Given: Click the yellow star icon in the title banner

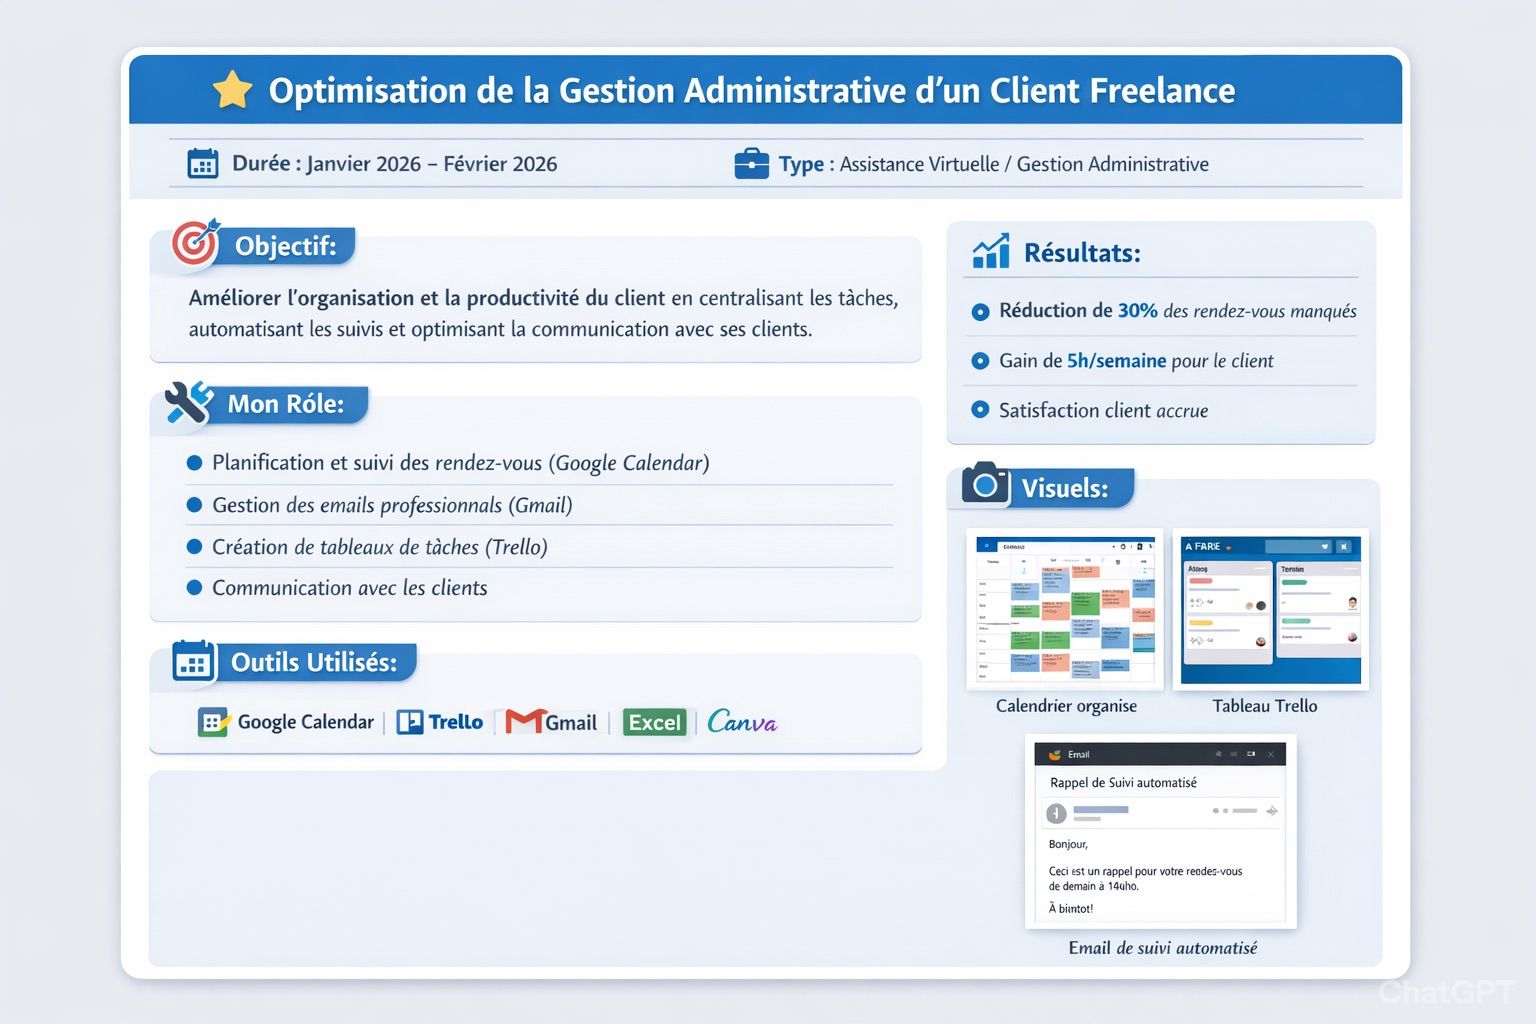Looking at the screenshot, I should (x=232, y=90).
